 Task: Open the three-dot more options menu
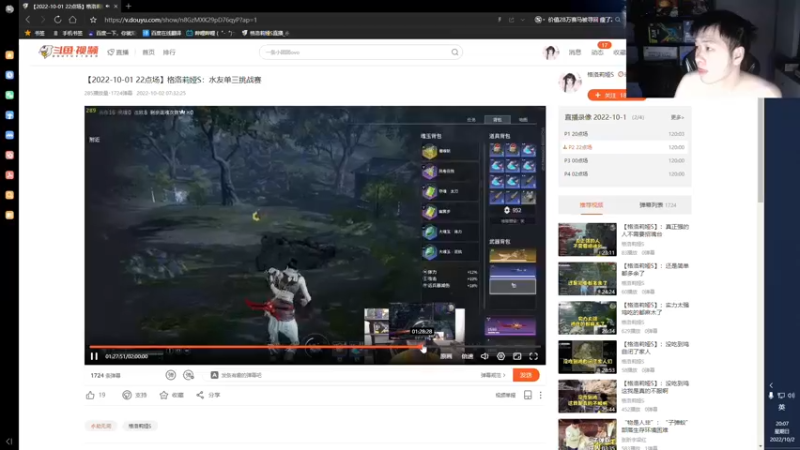coord(540,395)
